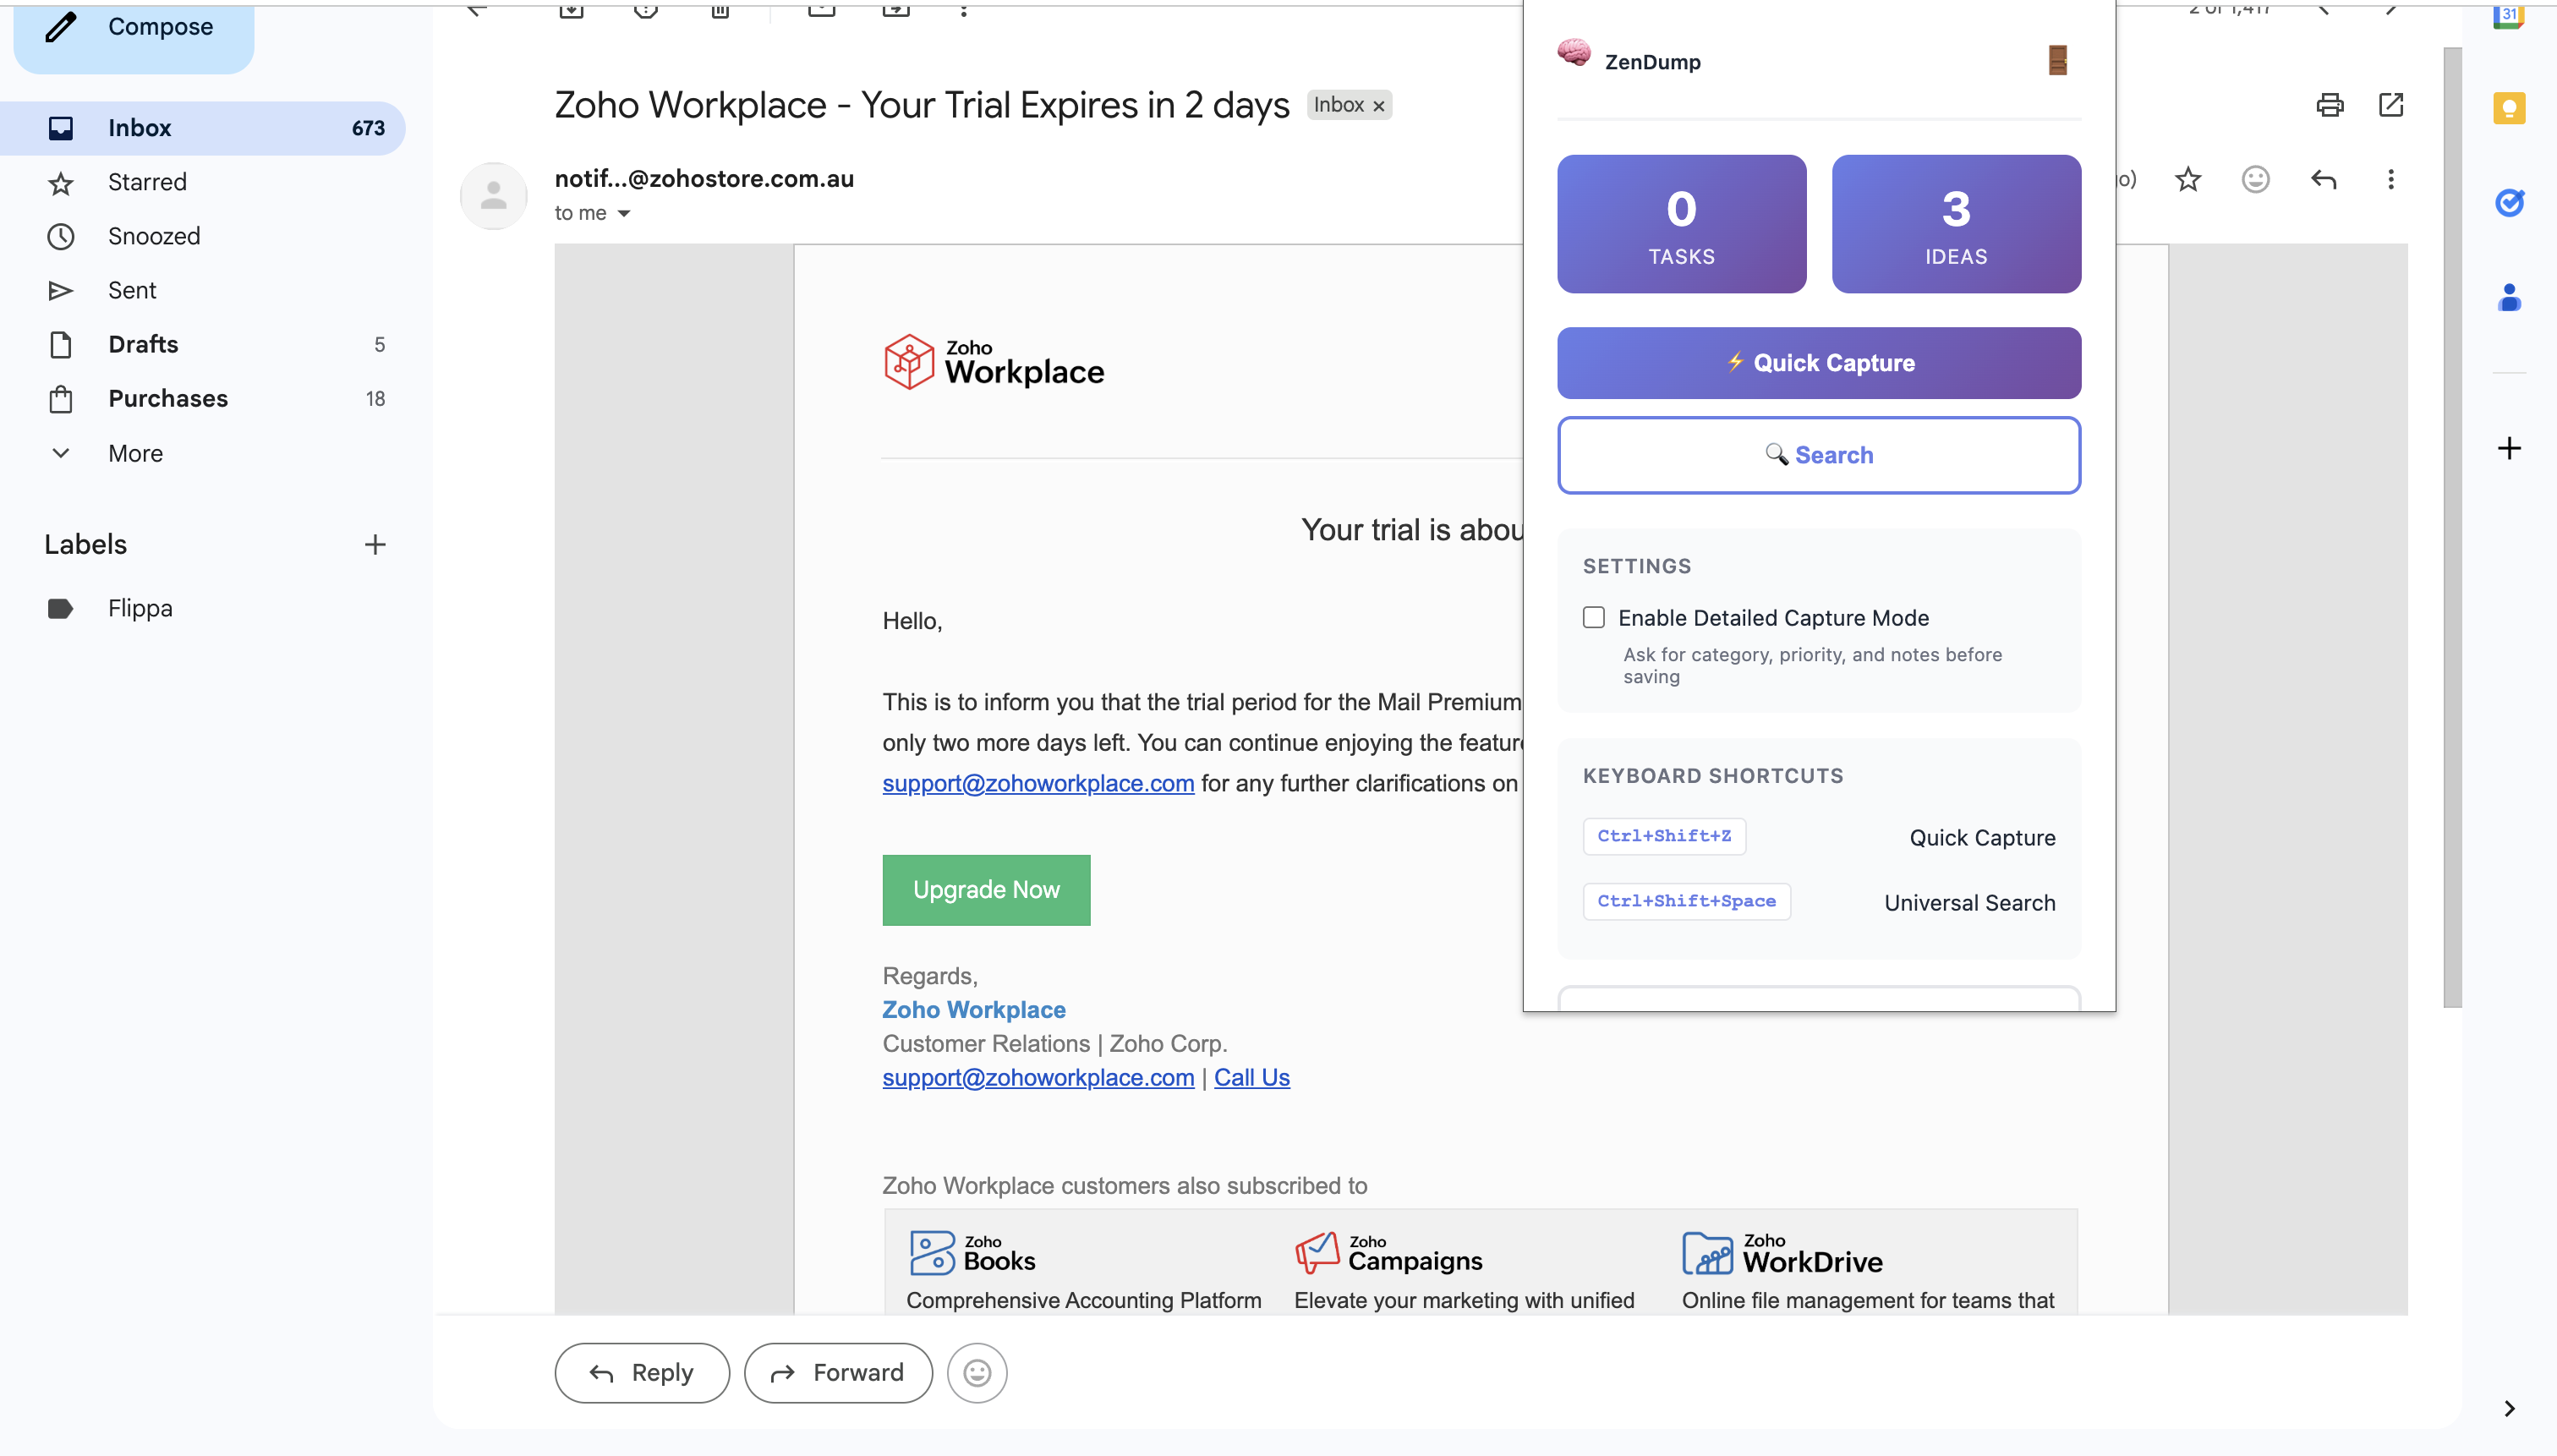Open the Drafts folder
Screen dimensions: 2557x1456
pos(143,344)
